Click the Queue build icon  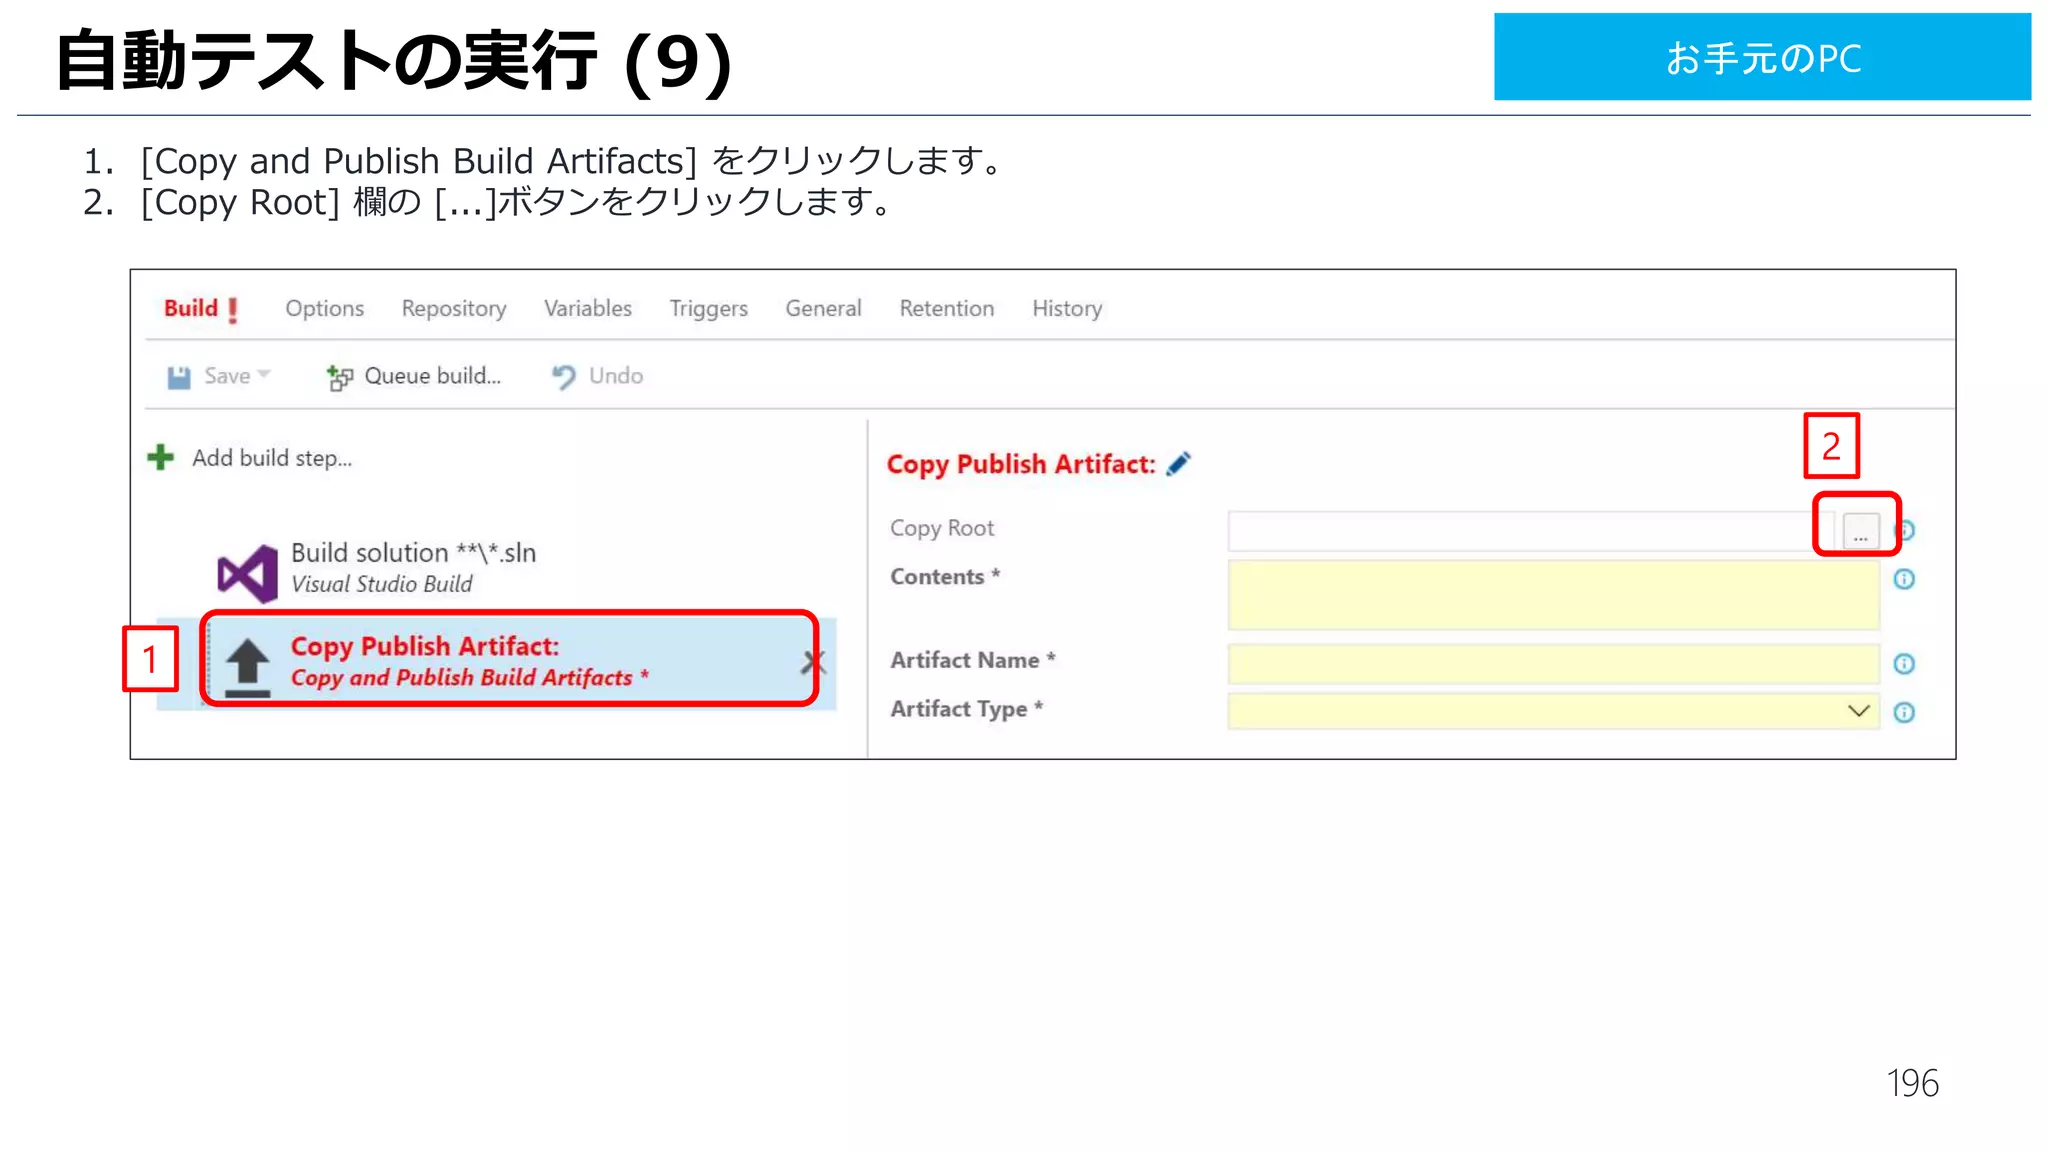(x=339, y=377)
